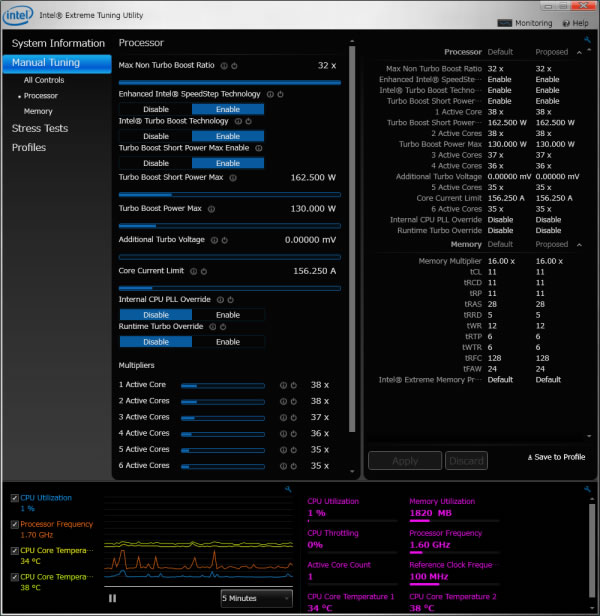Click info icon for Internal CPU PLL Override
600x616 pixels.
220,300
